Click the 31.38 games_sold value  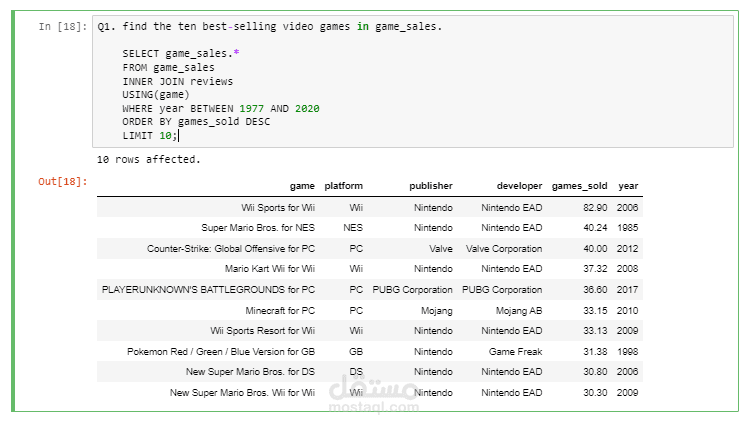[x=595, y=352]
